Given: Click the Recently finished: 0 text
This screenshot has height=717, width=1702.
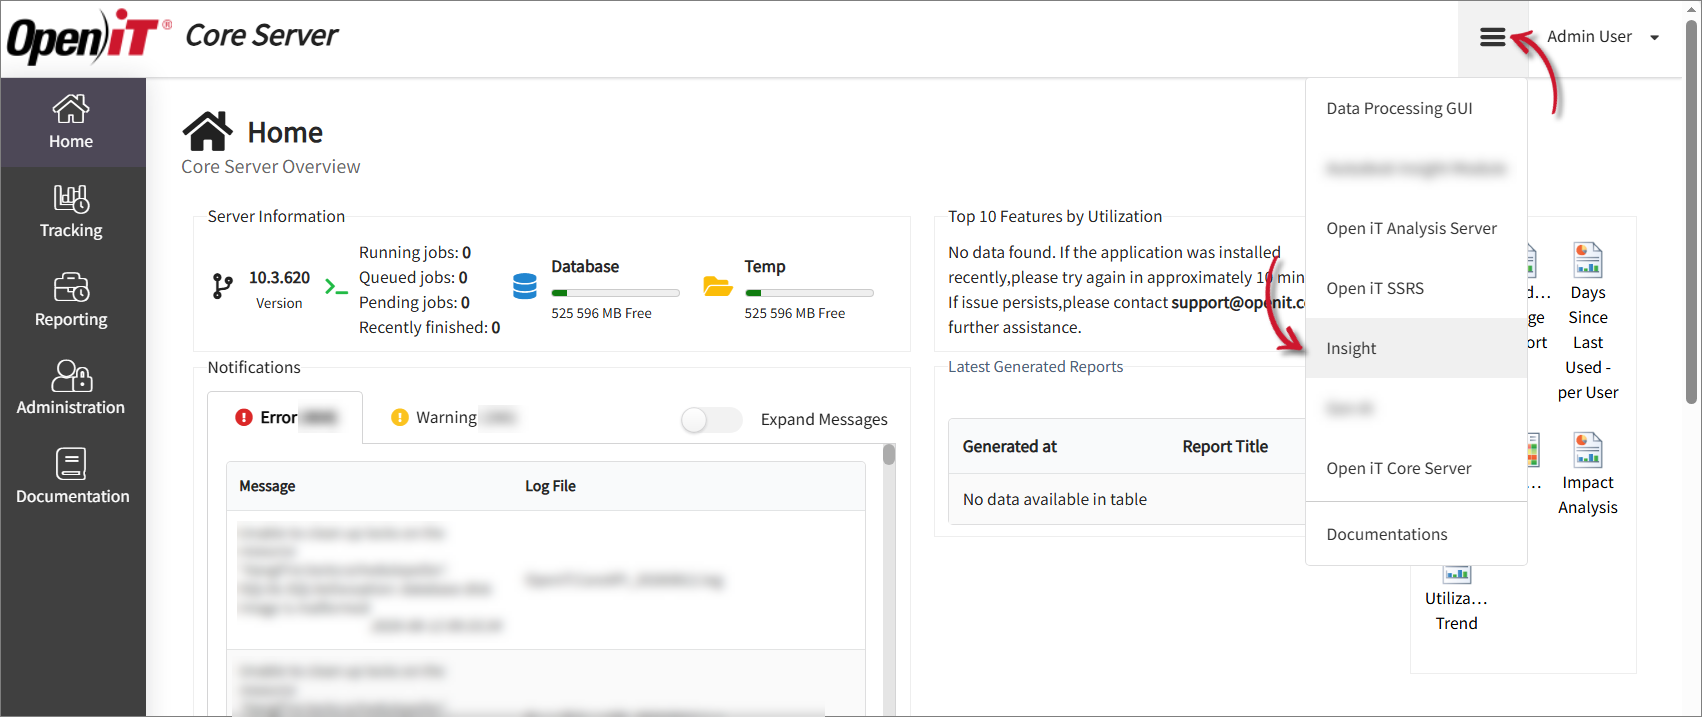Looking at the screenshot, I should pyautogui.click(x=430, y=327).
